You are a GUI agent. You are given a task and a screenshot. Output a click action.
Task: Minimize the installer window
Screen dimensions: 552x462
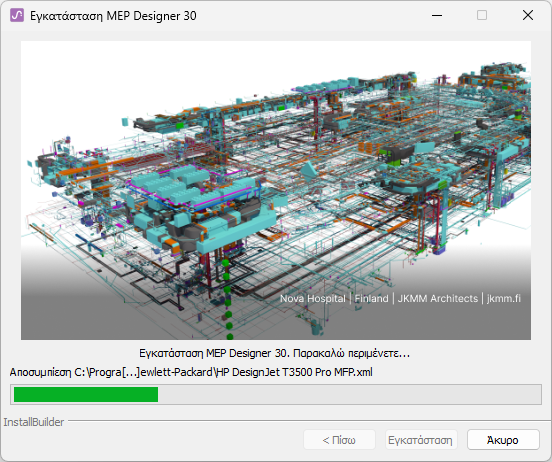pos(437,15)
